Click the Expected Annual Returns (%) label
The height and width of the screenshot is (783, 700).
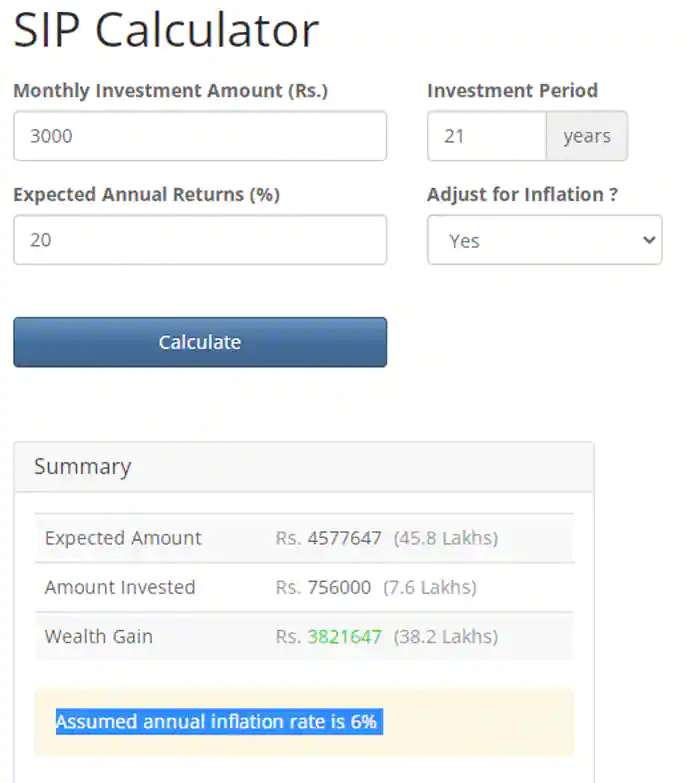pyautogui.click(x=146, y=195)
